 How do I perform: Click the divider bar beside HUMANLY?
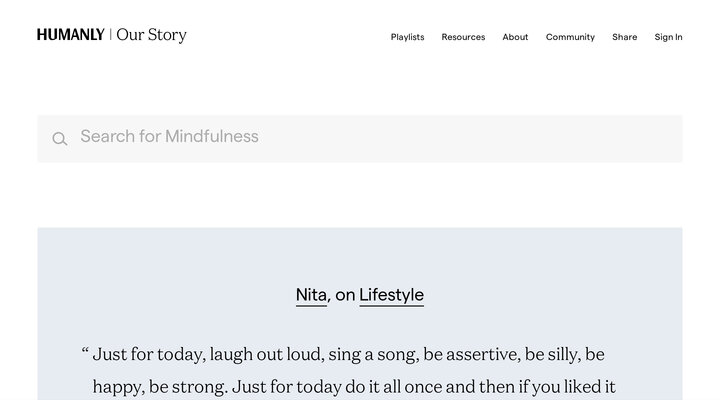110,35
